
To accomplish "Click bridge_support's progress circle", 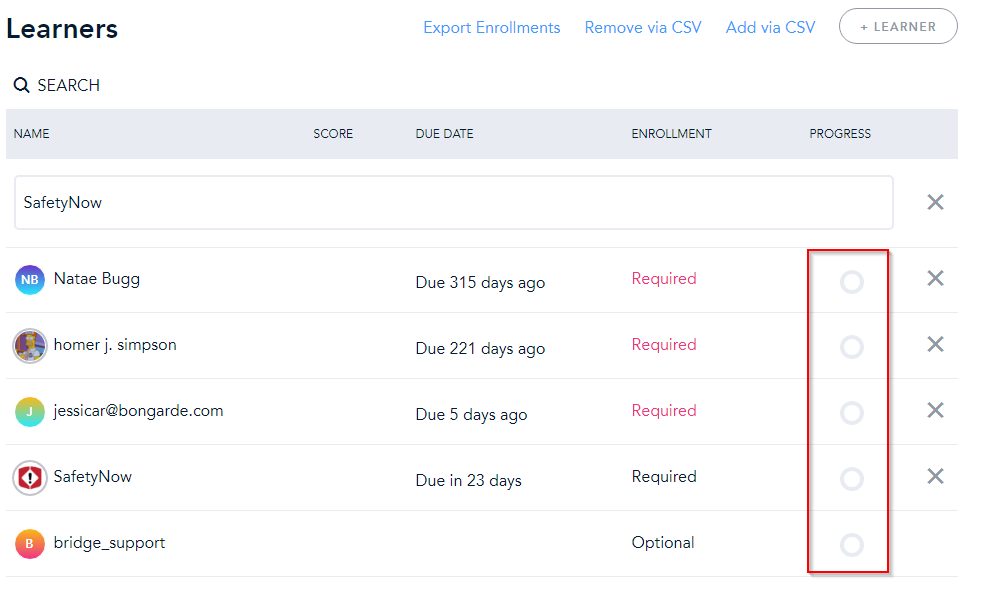I will pos(851,545).
